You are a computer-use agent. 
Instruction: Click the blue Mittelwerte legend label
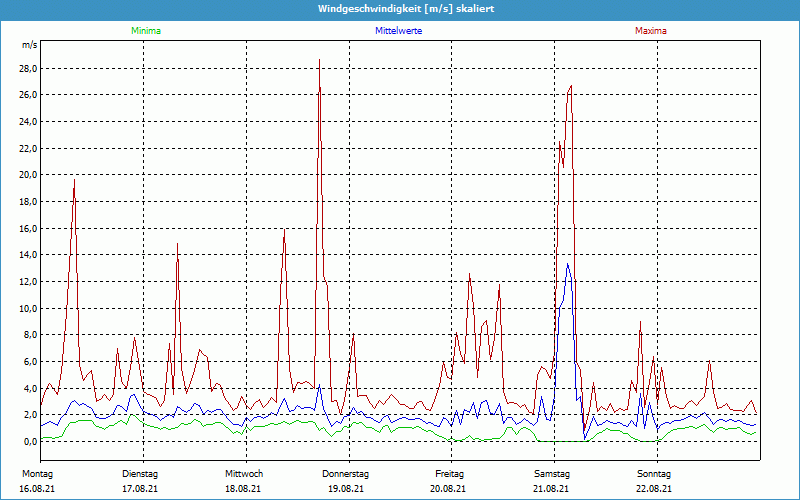point(398,31)
